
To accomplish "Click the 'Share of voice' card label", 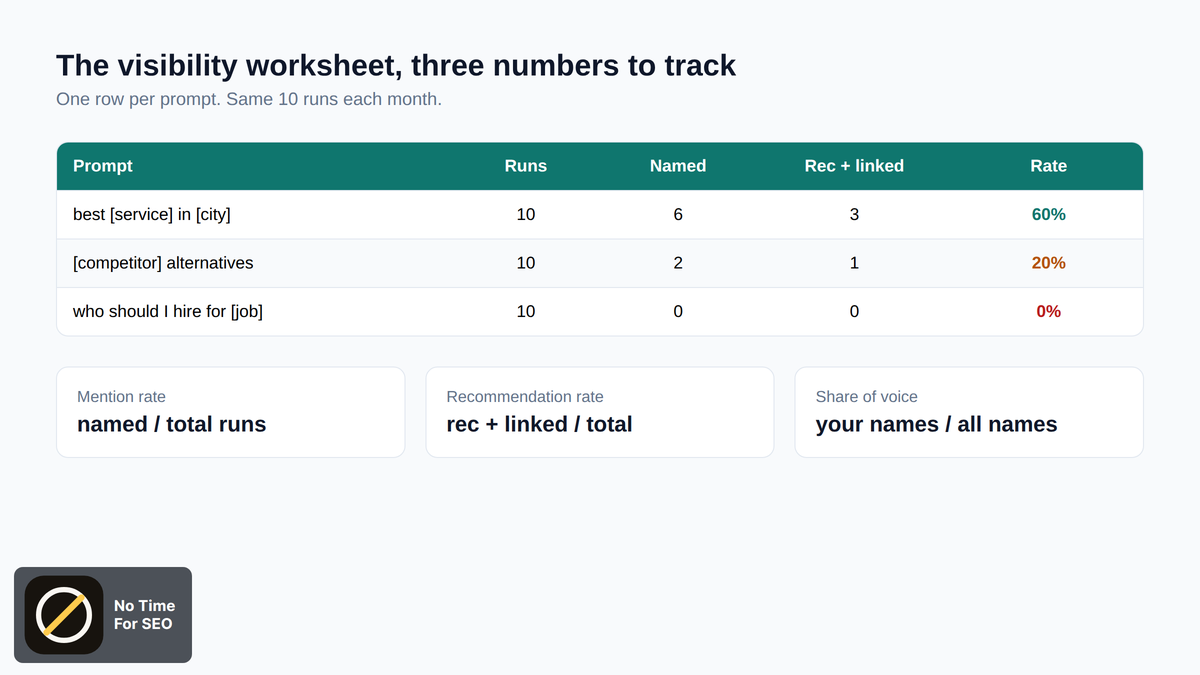I will (x=867, y=397).
